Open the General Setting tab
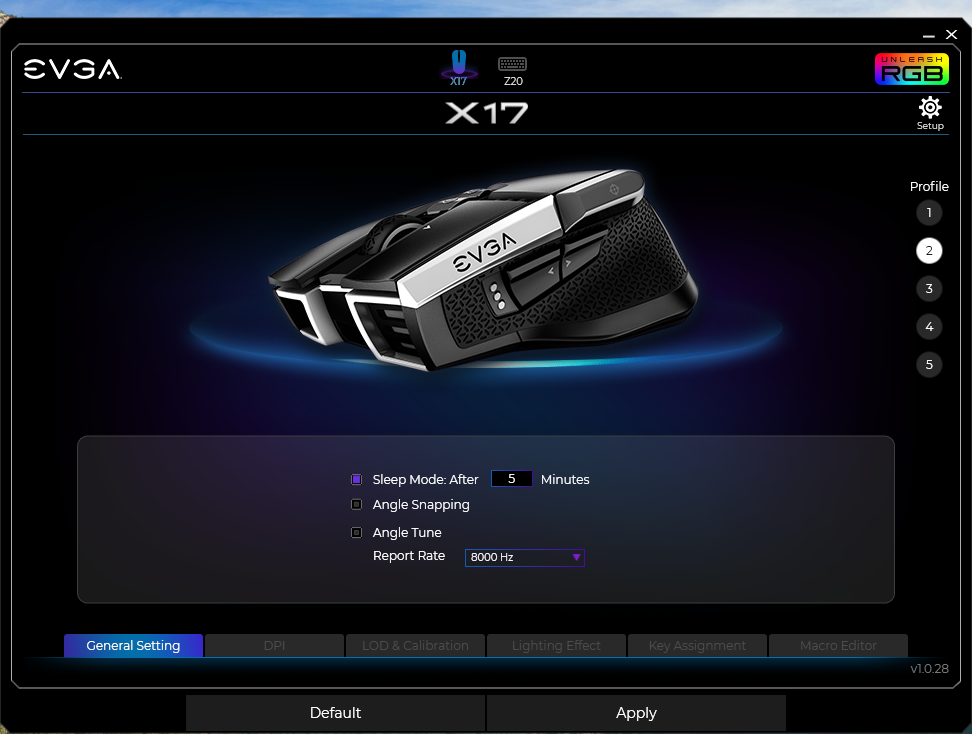This screenshot has height=734, width=972. [133, 645]
